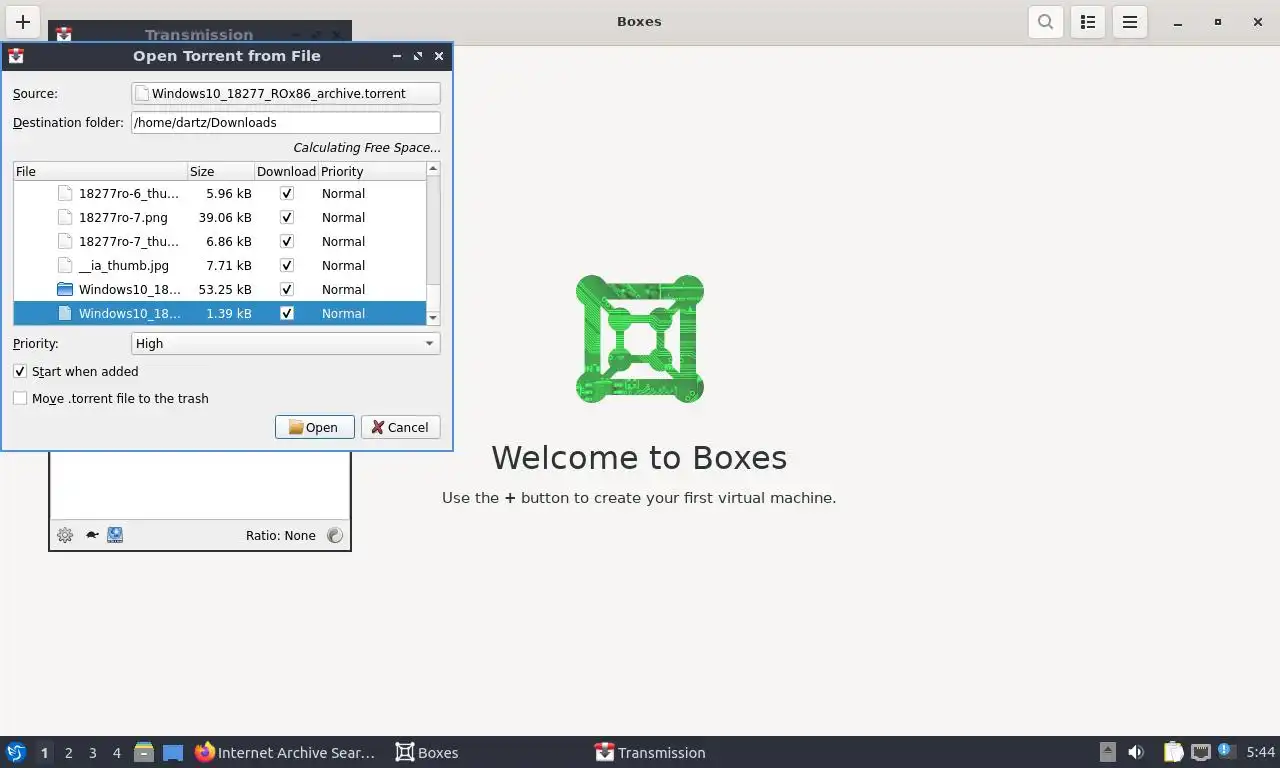Uncheck Start when added
The width and height of the screenshot is (1280, 768).
20,371
